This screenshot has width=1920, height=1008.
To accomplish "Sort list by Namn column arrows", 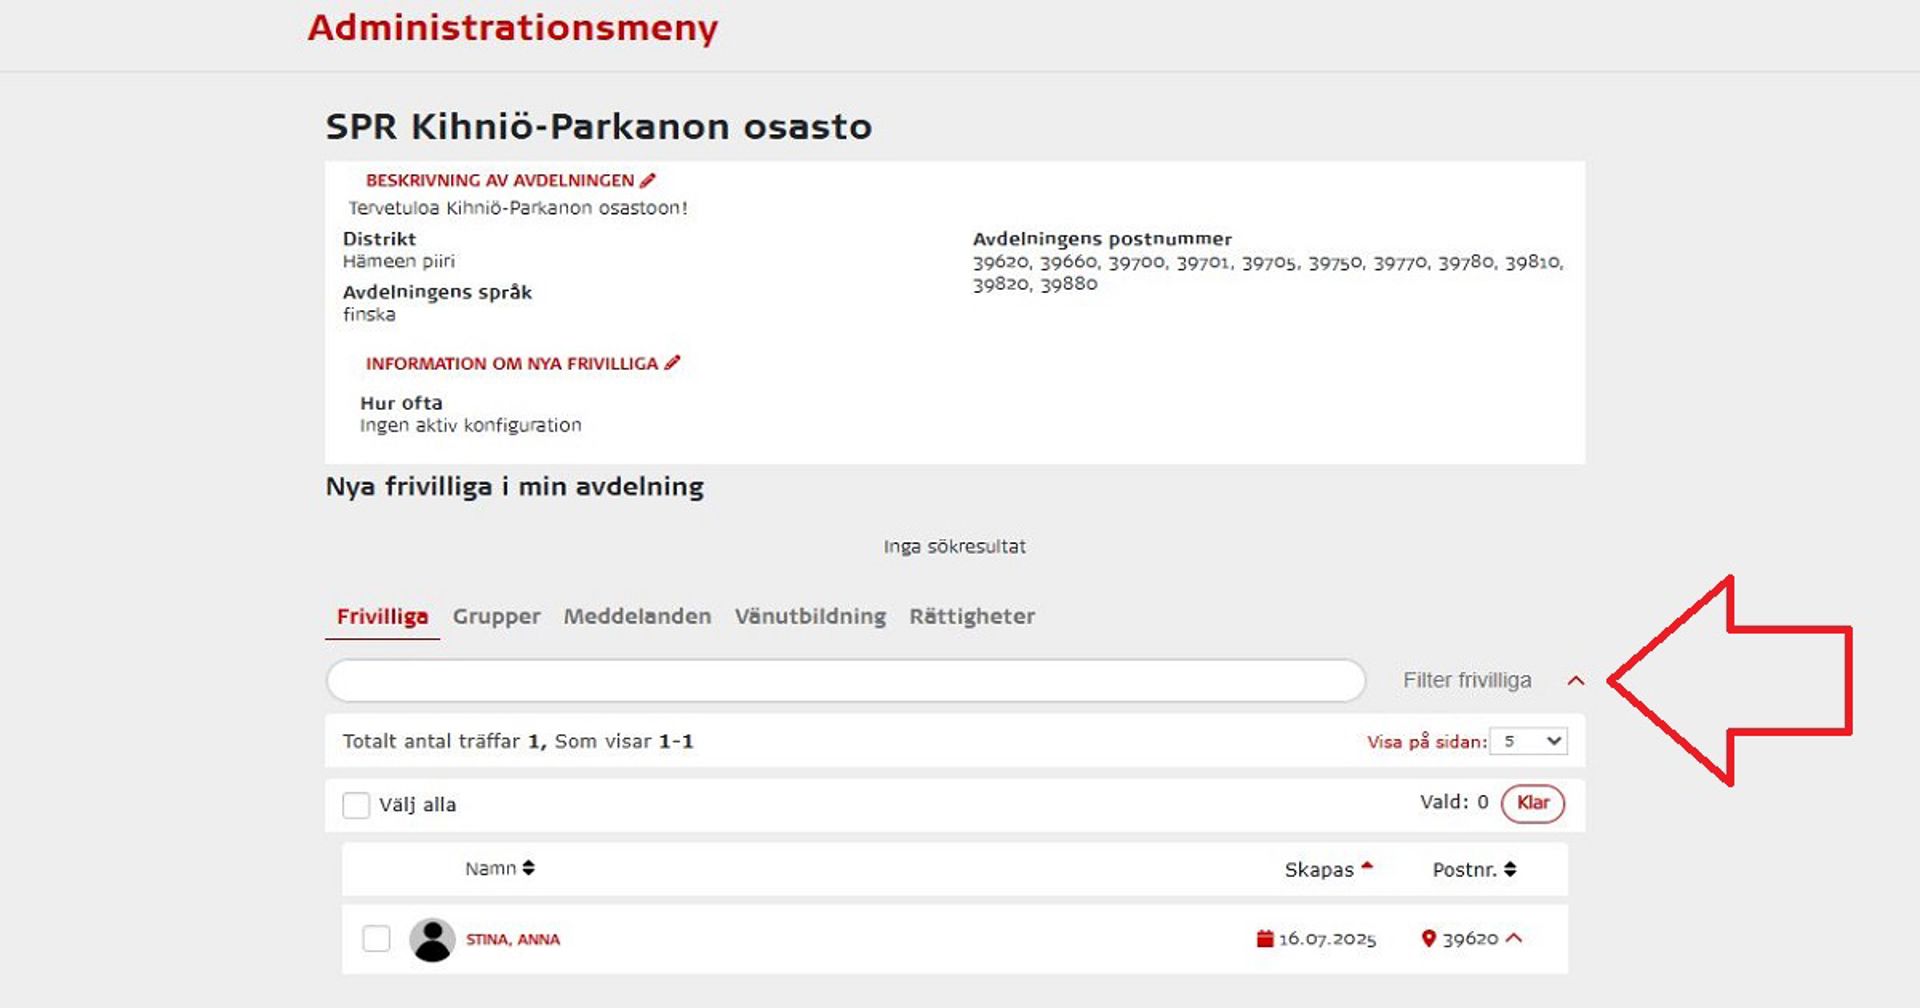I will pos(528,868).
